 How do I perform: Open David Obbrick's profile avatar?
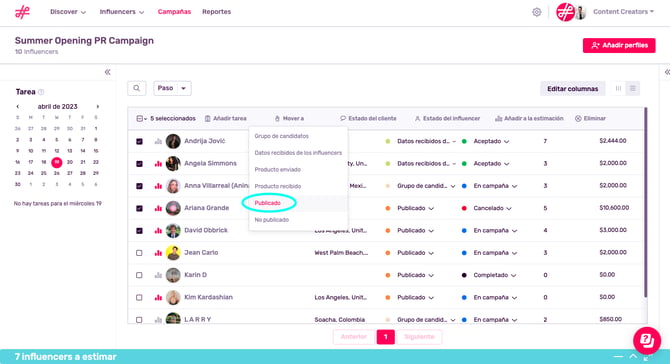pyautogui.click(x=173, y=230)
